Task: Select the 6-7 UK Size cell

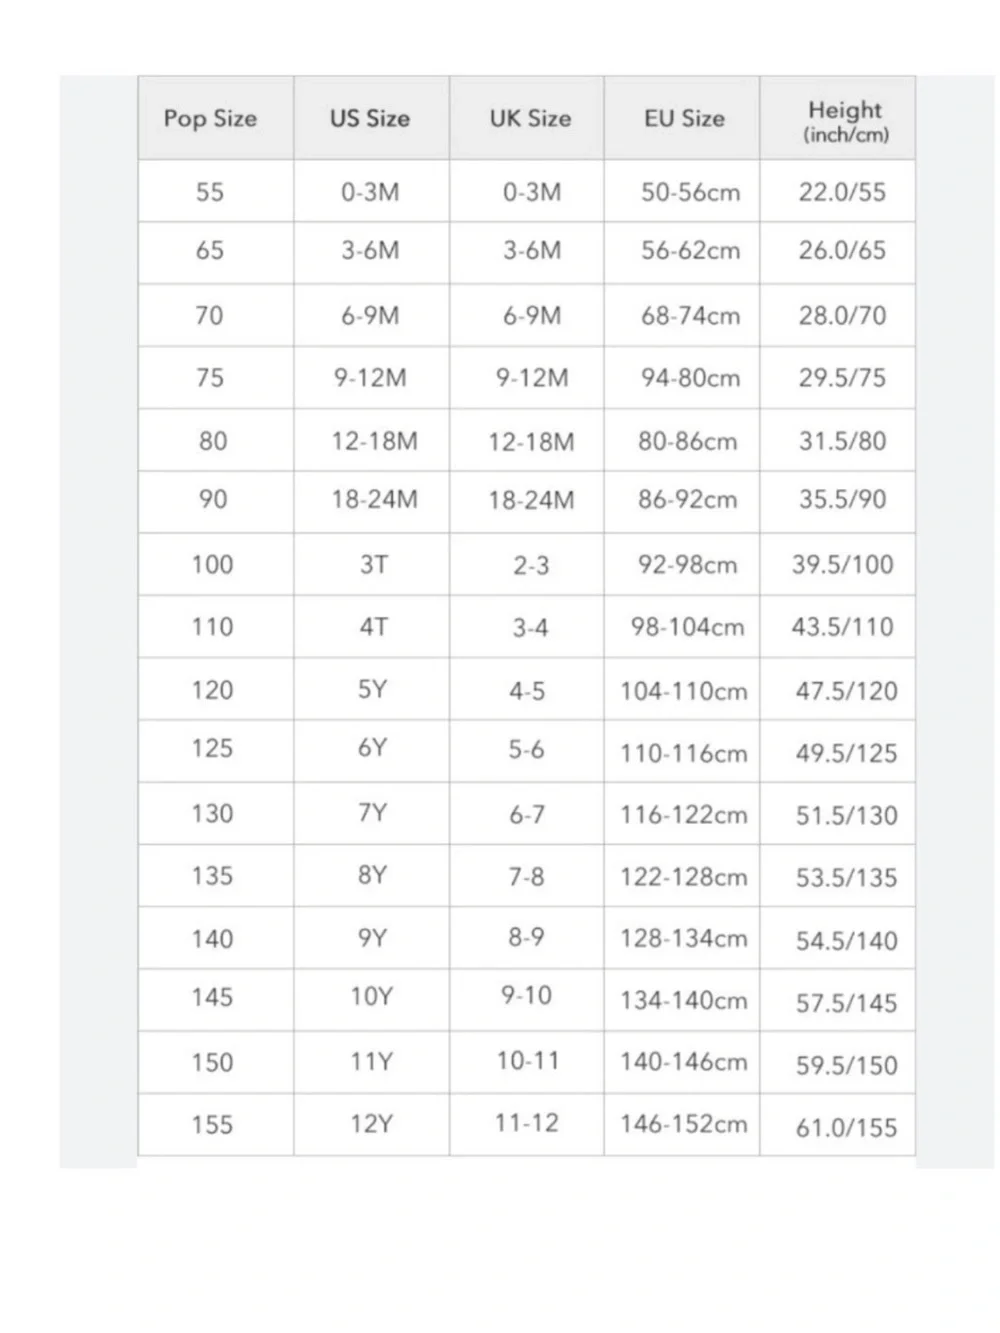Action: pos(527,814)
